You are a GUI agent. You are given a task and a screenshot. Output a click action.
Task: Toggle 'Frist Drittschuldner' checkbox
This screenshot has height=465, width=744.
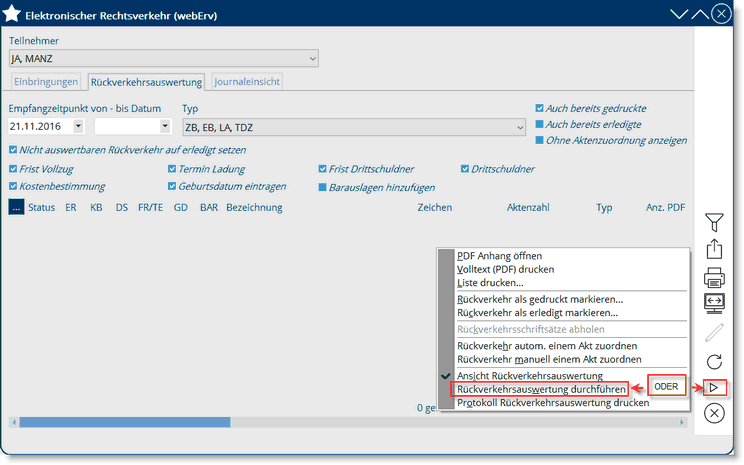tap(322, 169)
